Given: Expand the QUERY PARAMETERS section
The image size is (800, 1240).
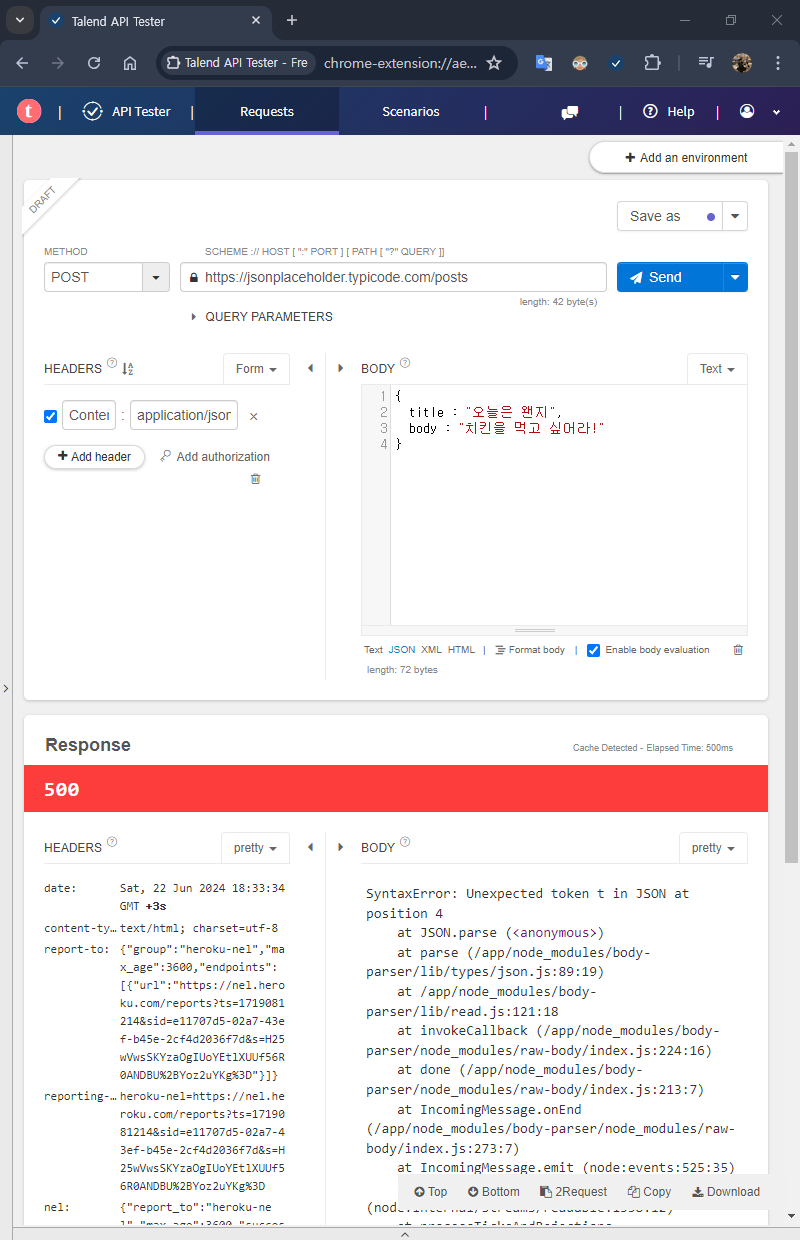Looking at the screenshot, I should pos(262,317).
